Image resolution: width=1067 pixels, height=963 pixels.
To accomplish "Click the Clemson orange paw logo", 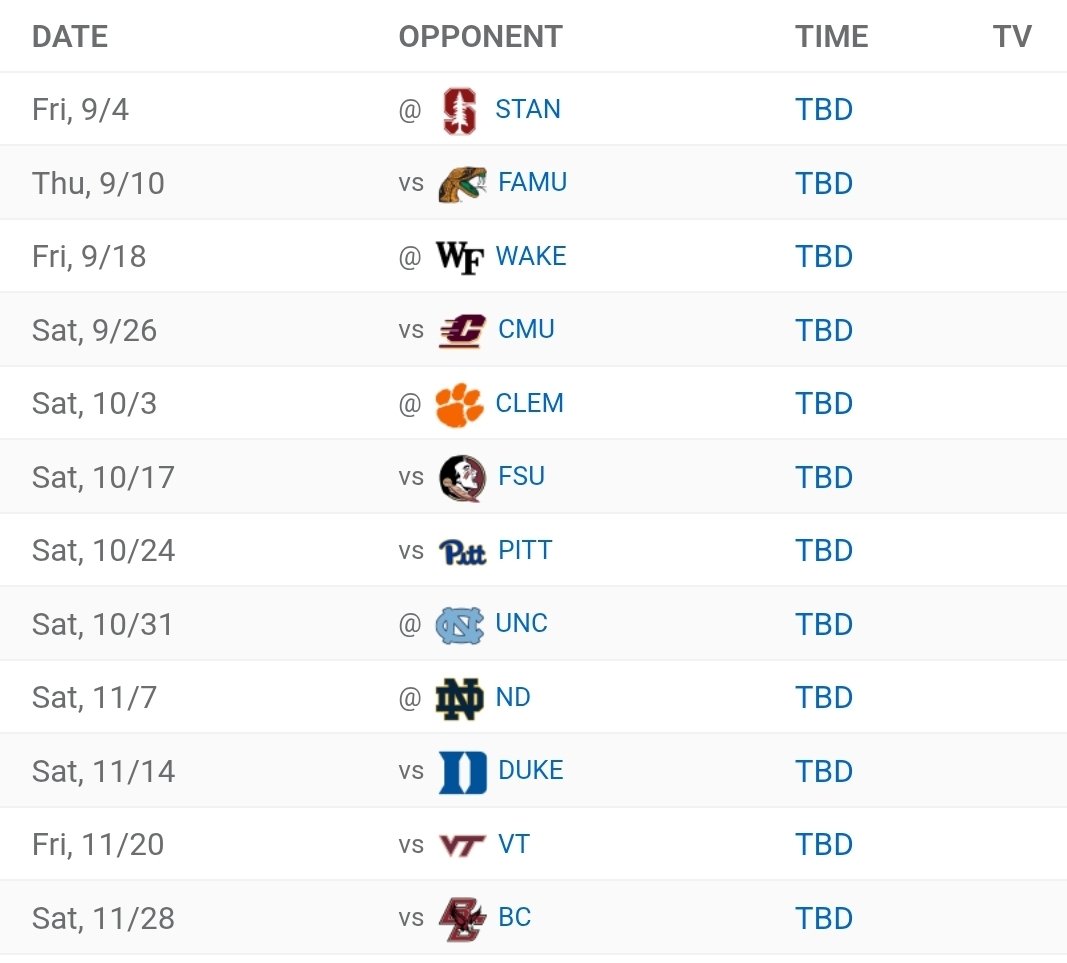I will coord(459,404).
